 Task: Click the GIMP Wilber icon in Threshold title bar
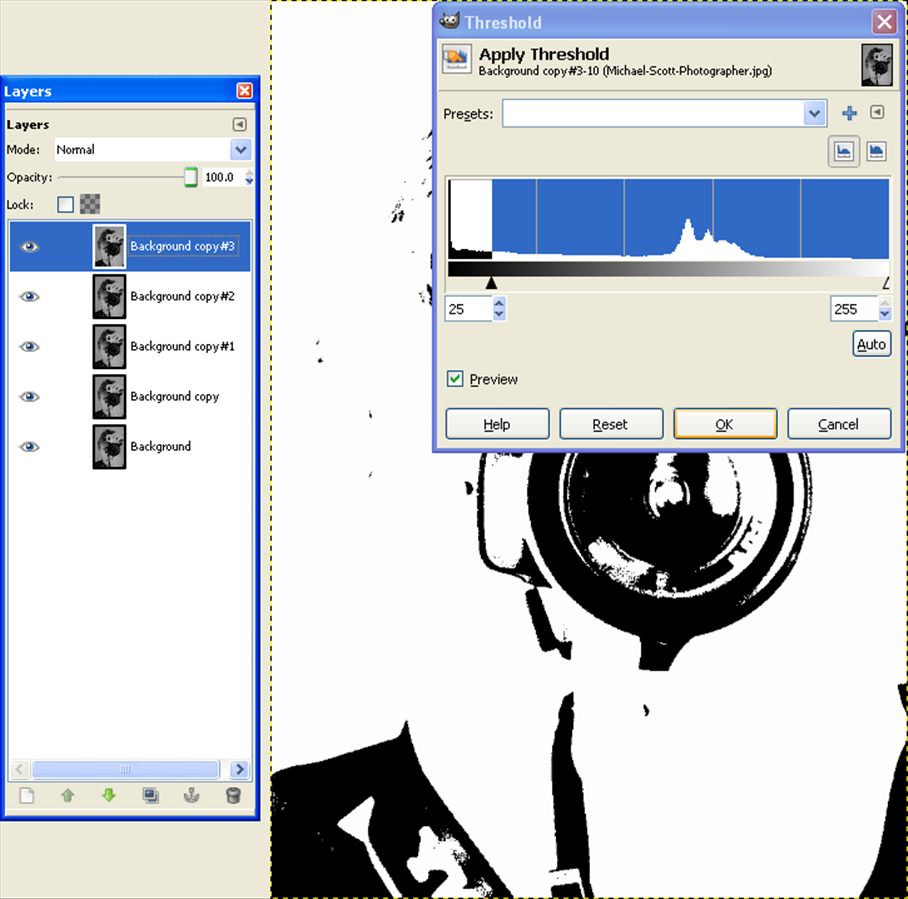click(x=449, y=21)
